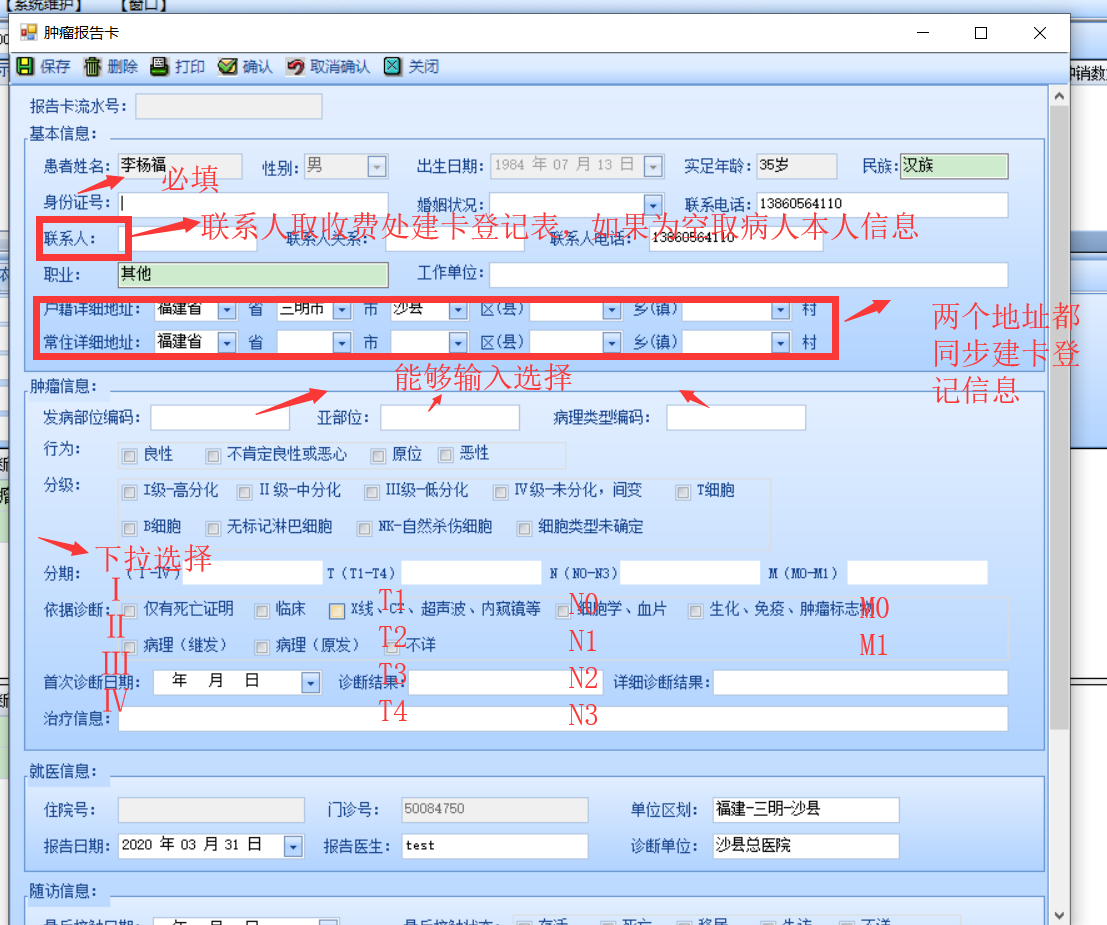
Task: Click the vertical scrollbar down arrow
Action: pos(1059,915)
